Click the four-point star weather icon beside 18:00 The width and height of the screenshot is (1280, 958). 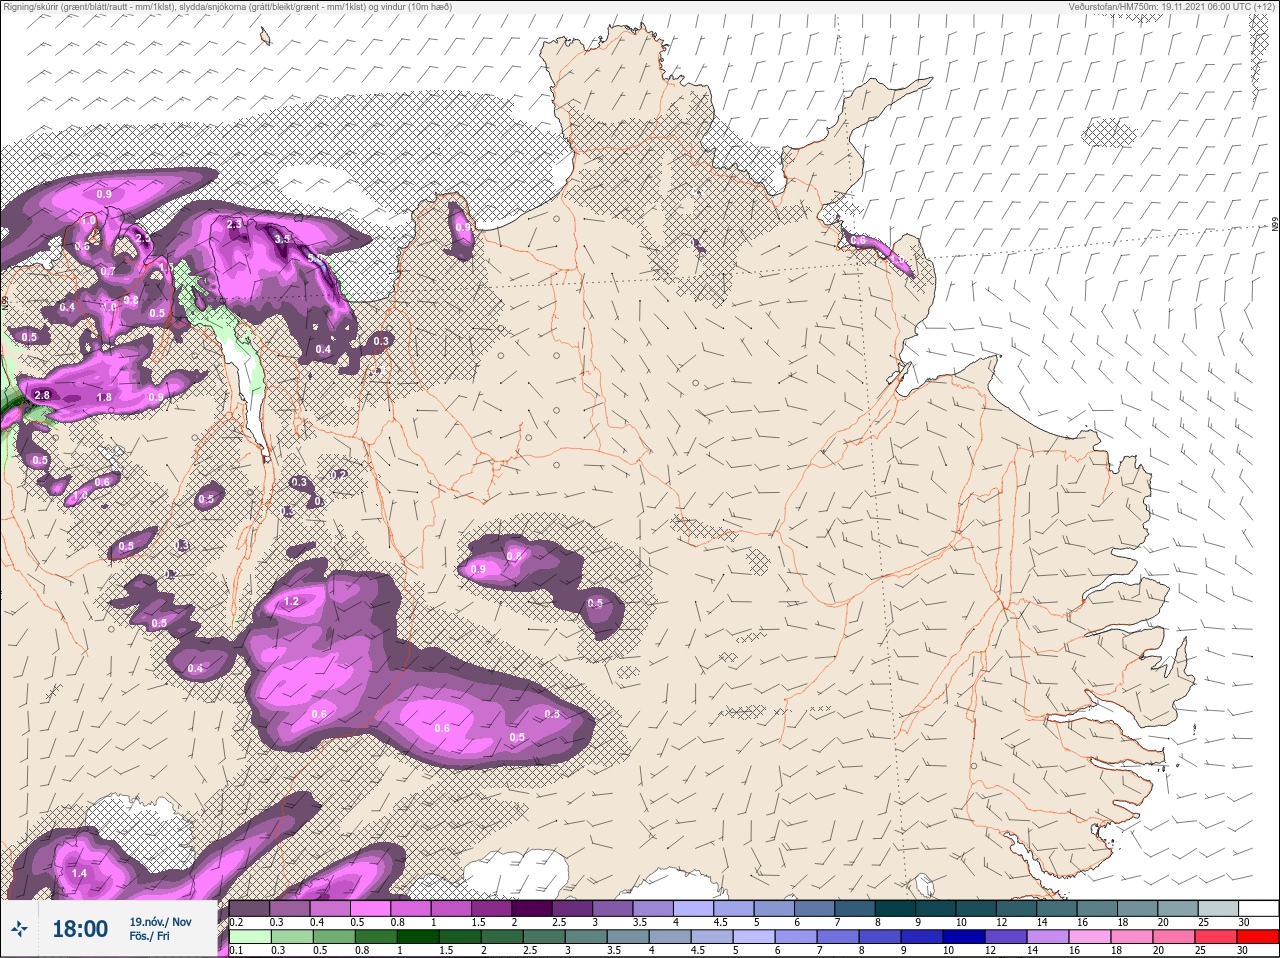[20, 929]
